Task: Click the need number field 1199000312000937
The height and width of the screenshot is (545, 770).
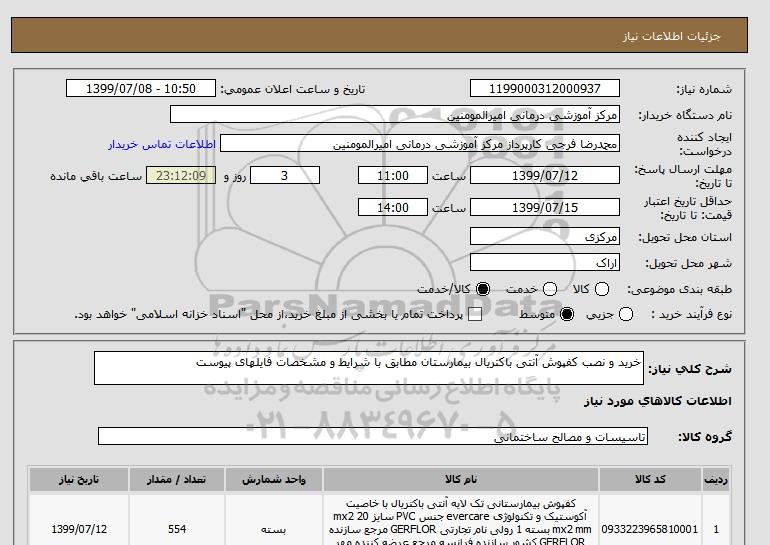Action: click(545, 88)
